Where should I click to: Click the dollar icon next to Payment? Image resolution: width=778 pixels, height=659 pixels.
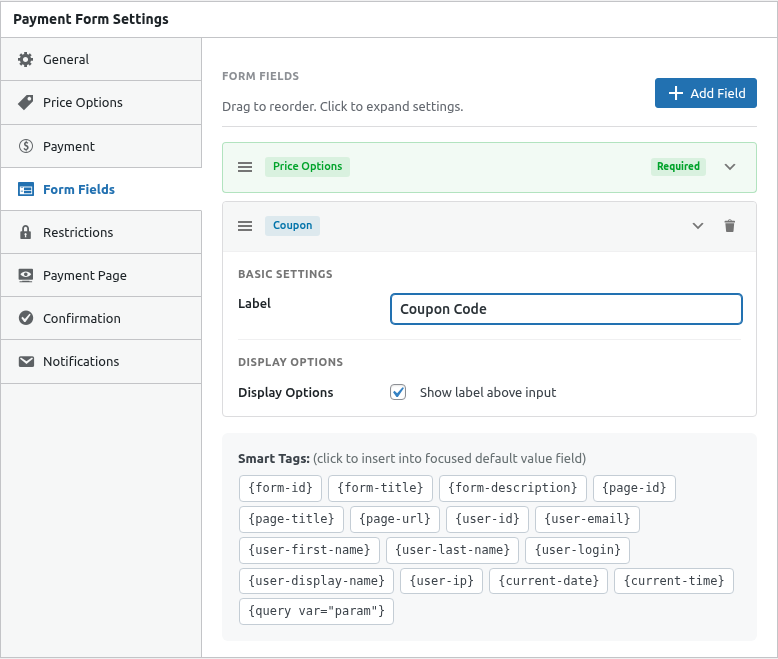[26, 146]
